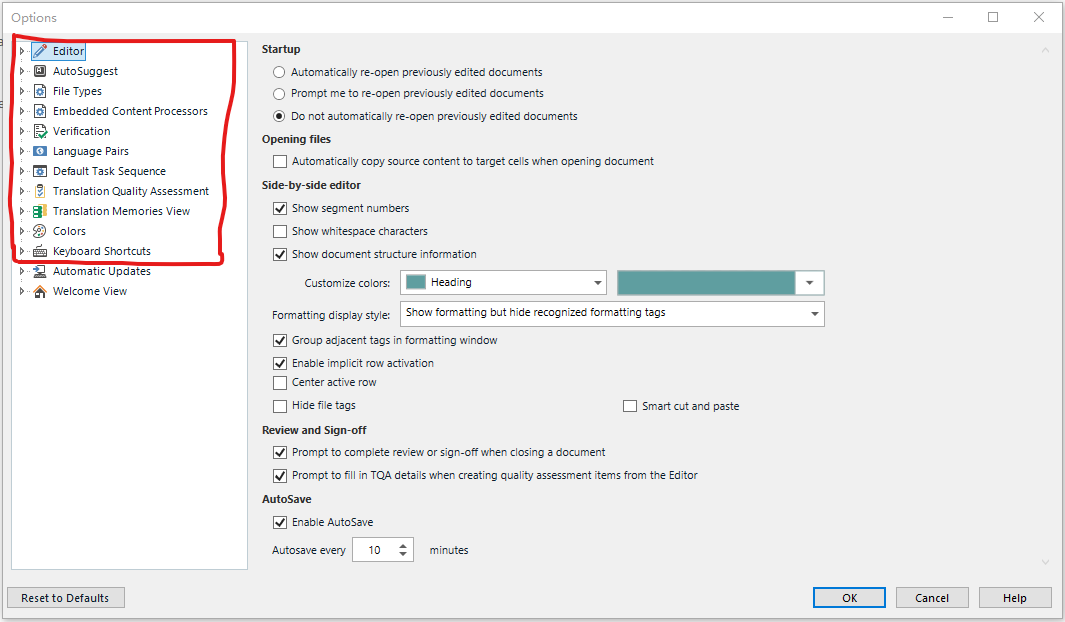
Task: Expand the Keyboard Shortcuts node arrow
Action: pos(22,251)
